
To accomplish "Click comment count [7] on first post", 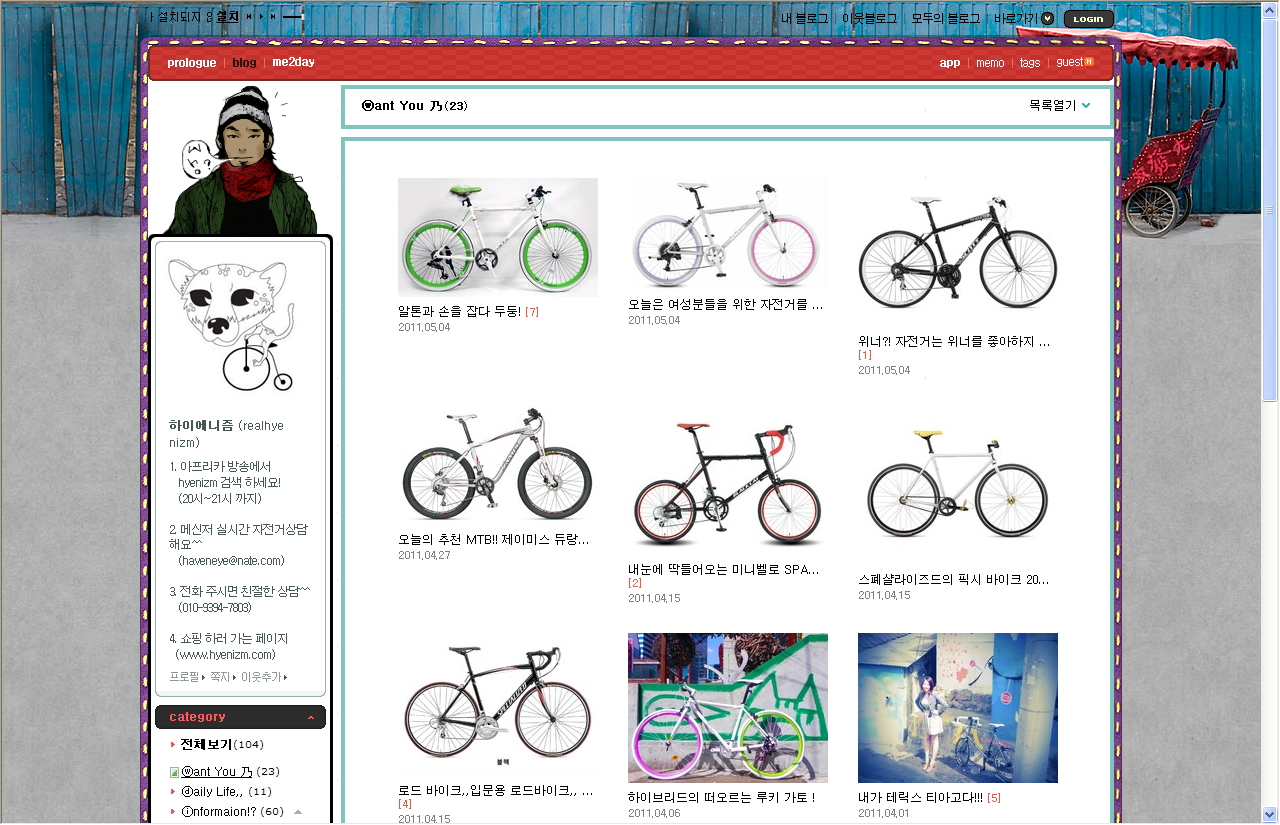I will (532, 312).
